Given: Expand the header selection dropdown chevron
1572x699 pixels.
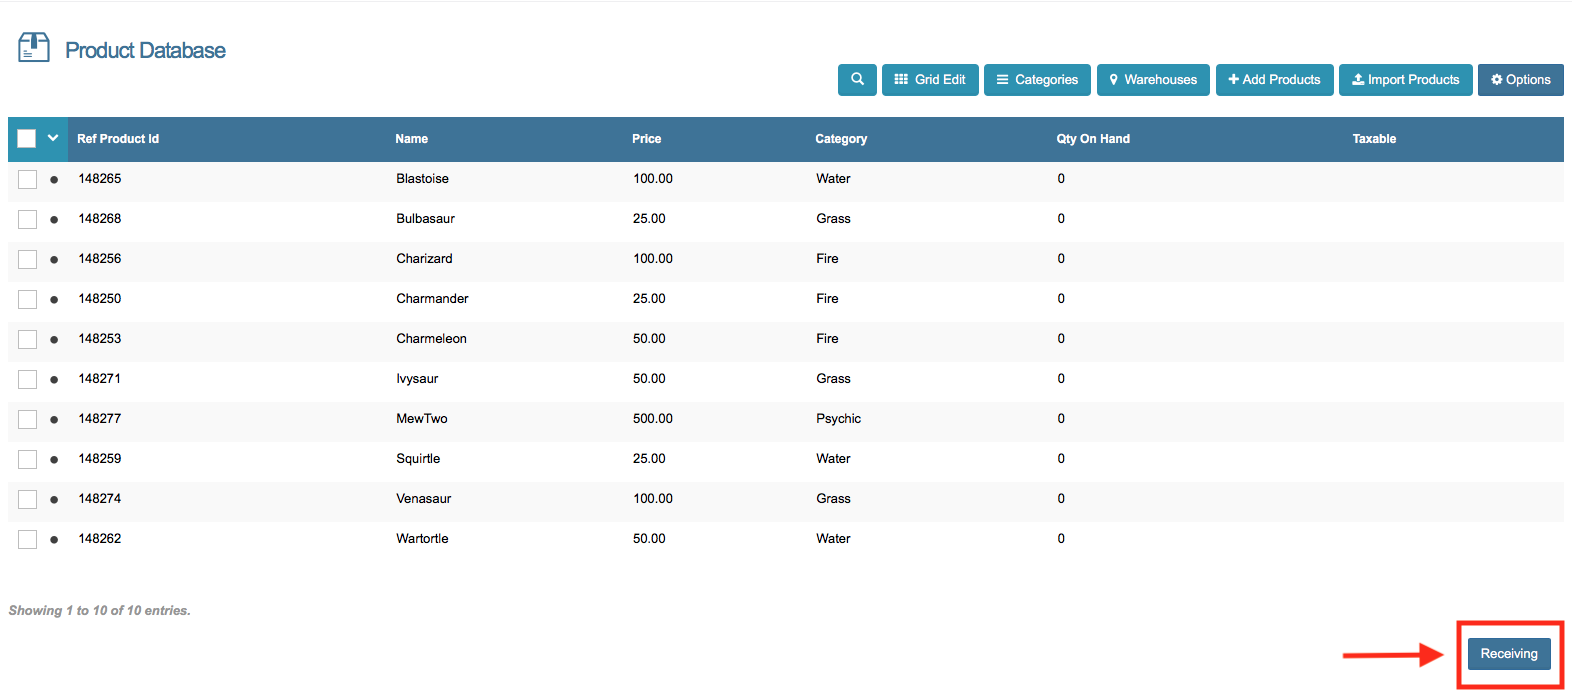Looking at the screenshot, I should click(53, 138).
